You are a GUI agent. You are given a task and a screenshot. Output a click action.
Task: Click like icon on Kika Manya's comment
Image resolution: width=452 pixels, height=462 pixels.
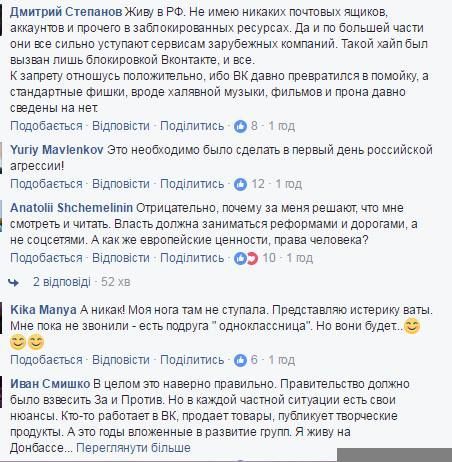[240, 360]
